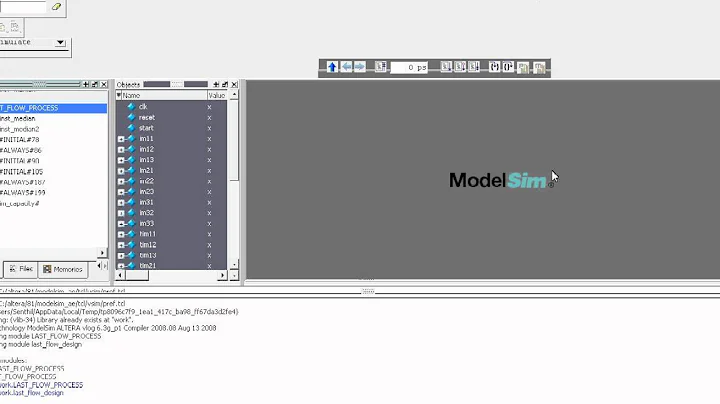Switch to the Memories tab
720x404 pixels.
click(x=62, y=269)
